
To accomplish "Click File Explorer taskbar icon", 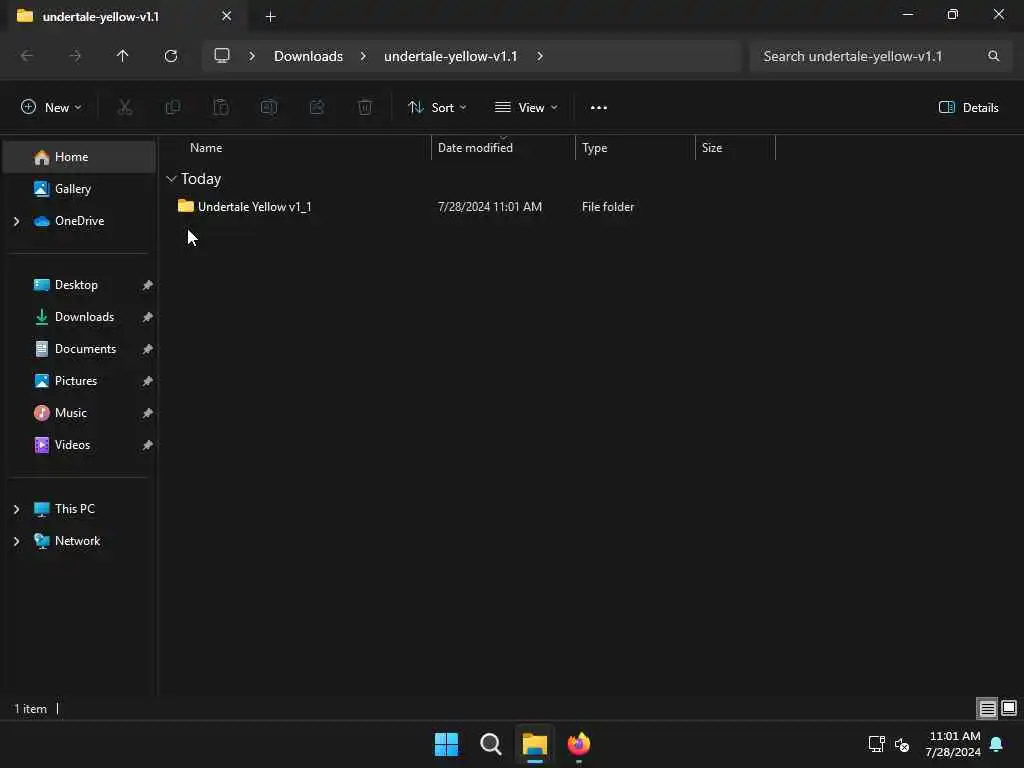I will [x=534, y=744].
